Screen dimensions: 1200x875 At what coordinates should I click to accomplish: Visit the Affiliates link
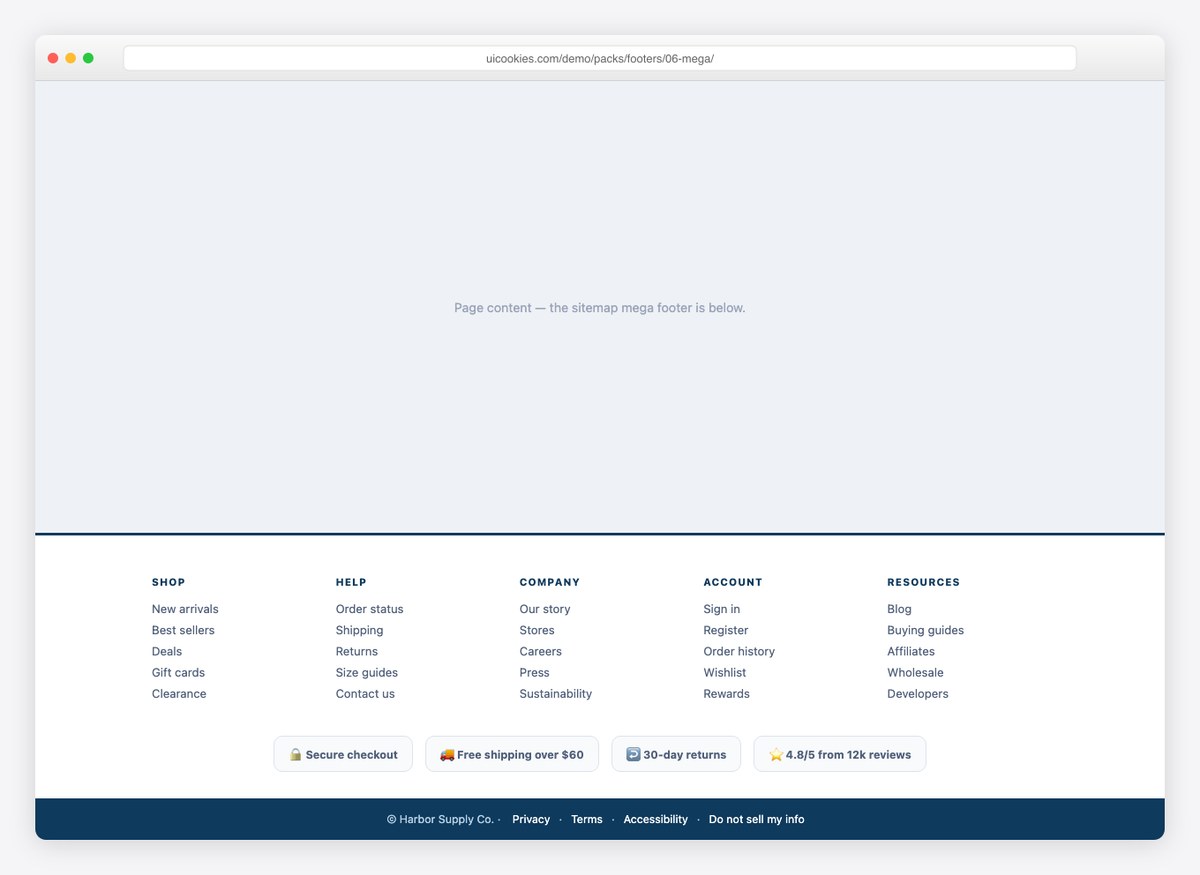click(911, 651)
